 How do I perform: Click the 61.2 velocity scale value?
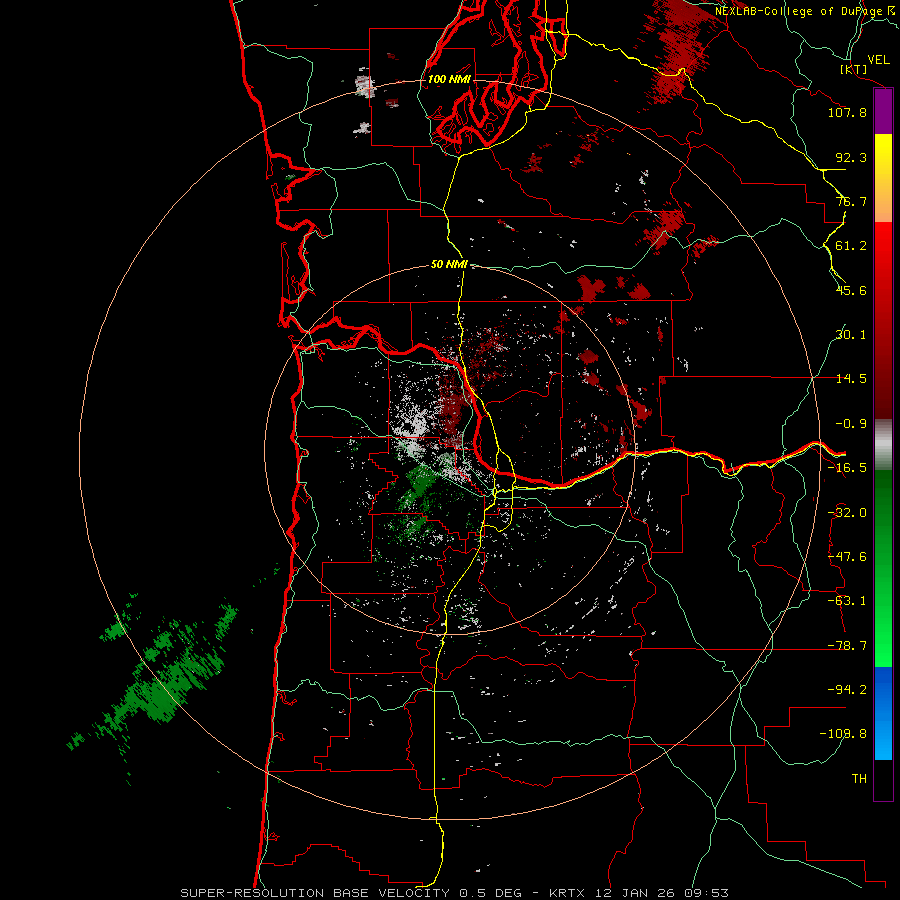pyautogui.click(x=851, y=246)
